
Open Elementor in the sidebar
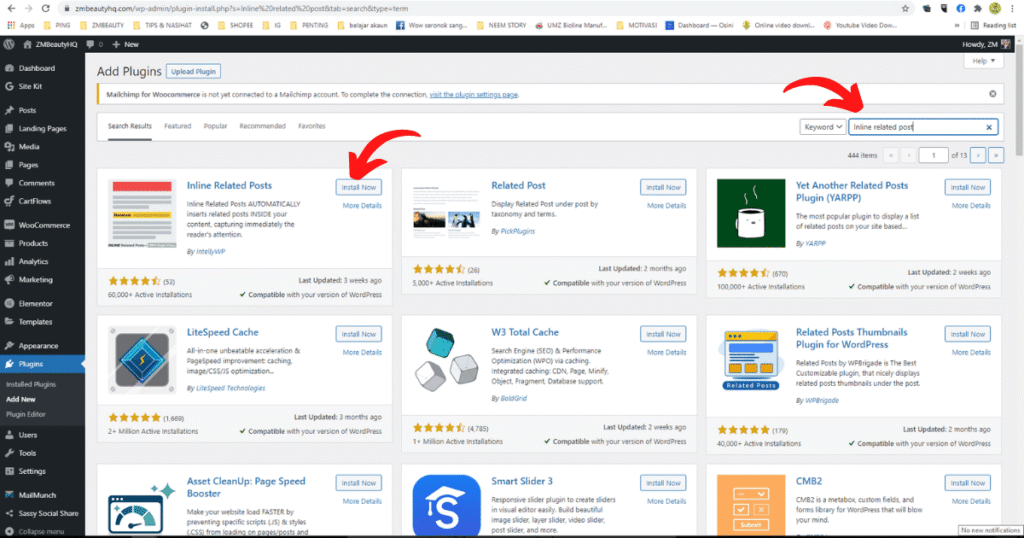[x=35, y=304]
